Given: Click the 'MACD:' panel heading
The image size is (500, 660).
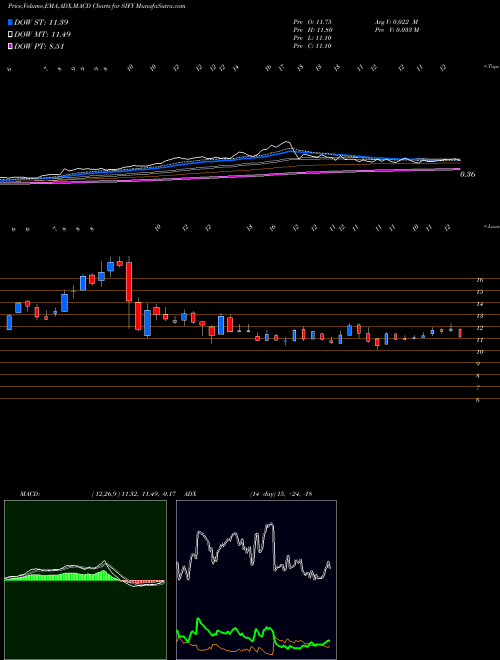Looking at the screenshot, I should pyautogui.click(x=29, y=493).
